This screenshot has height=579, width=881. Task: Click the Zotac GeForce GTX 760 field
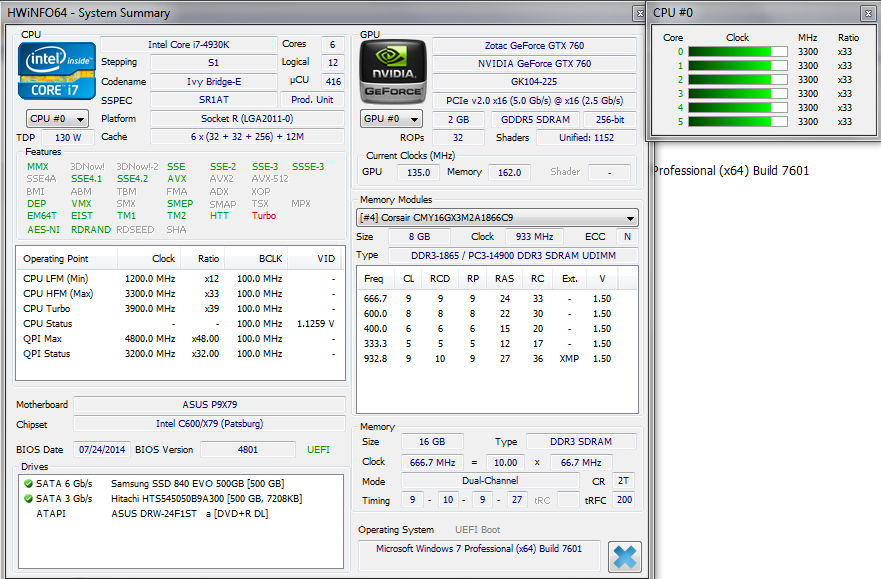pyautogui.click(x=534, y=45)
